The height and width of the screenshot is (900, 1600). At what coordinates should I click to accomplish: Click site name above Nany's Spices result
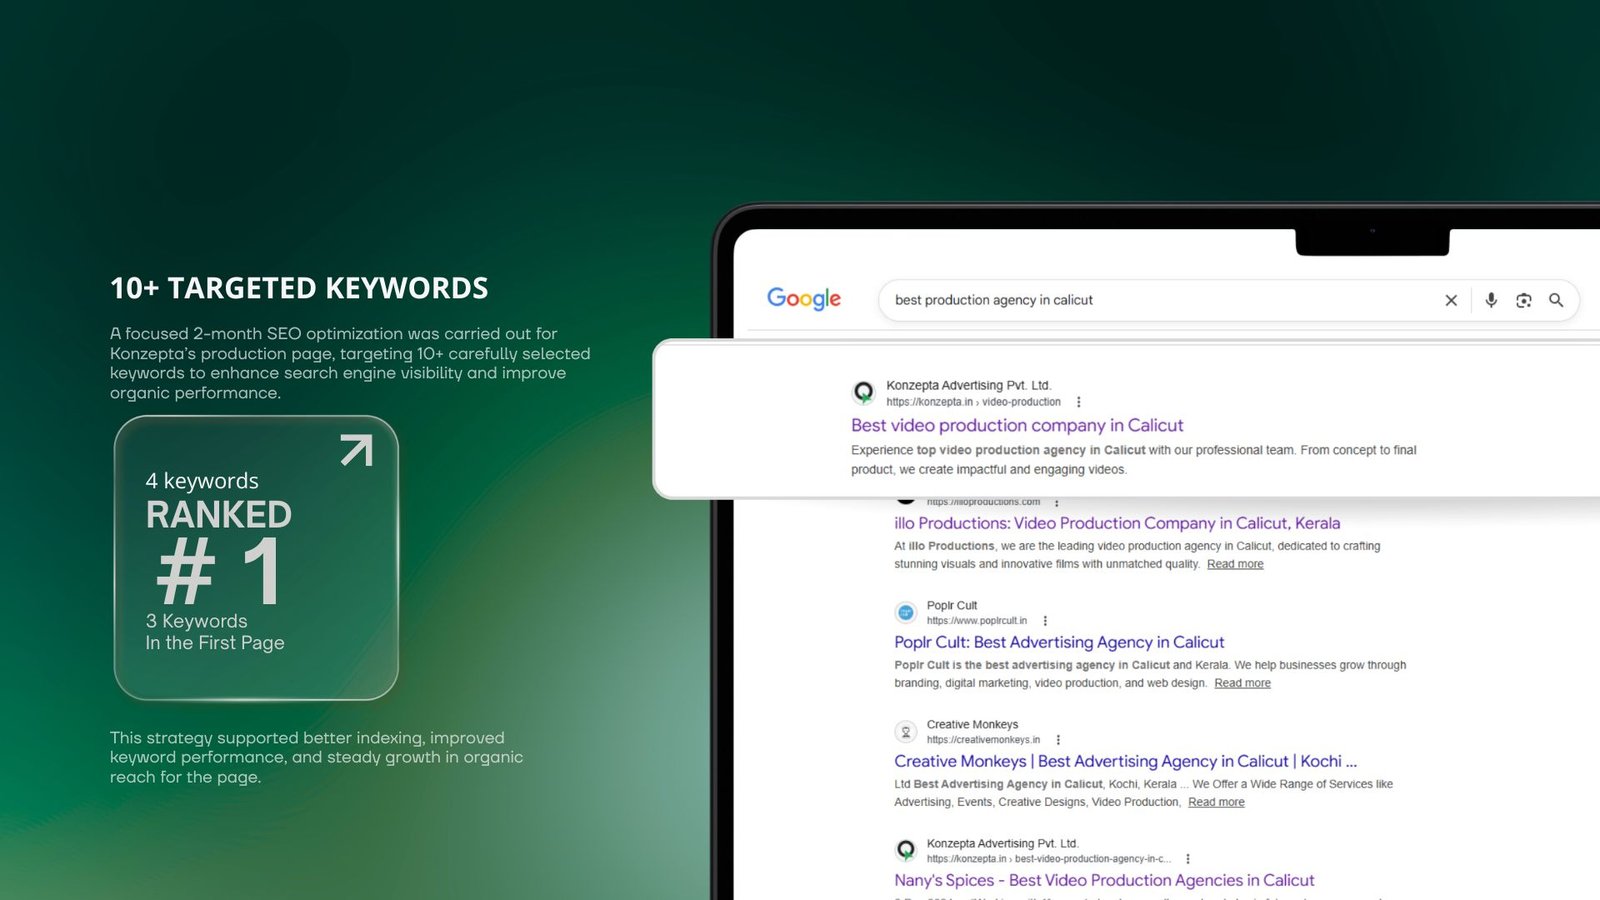coord(1002,843)
